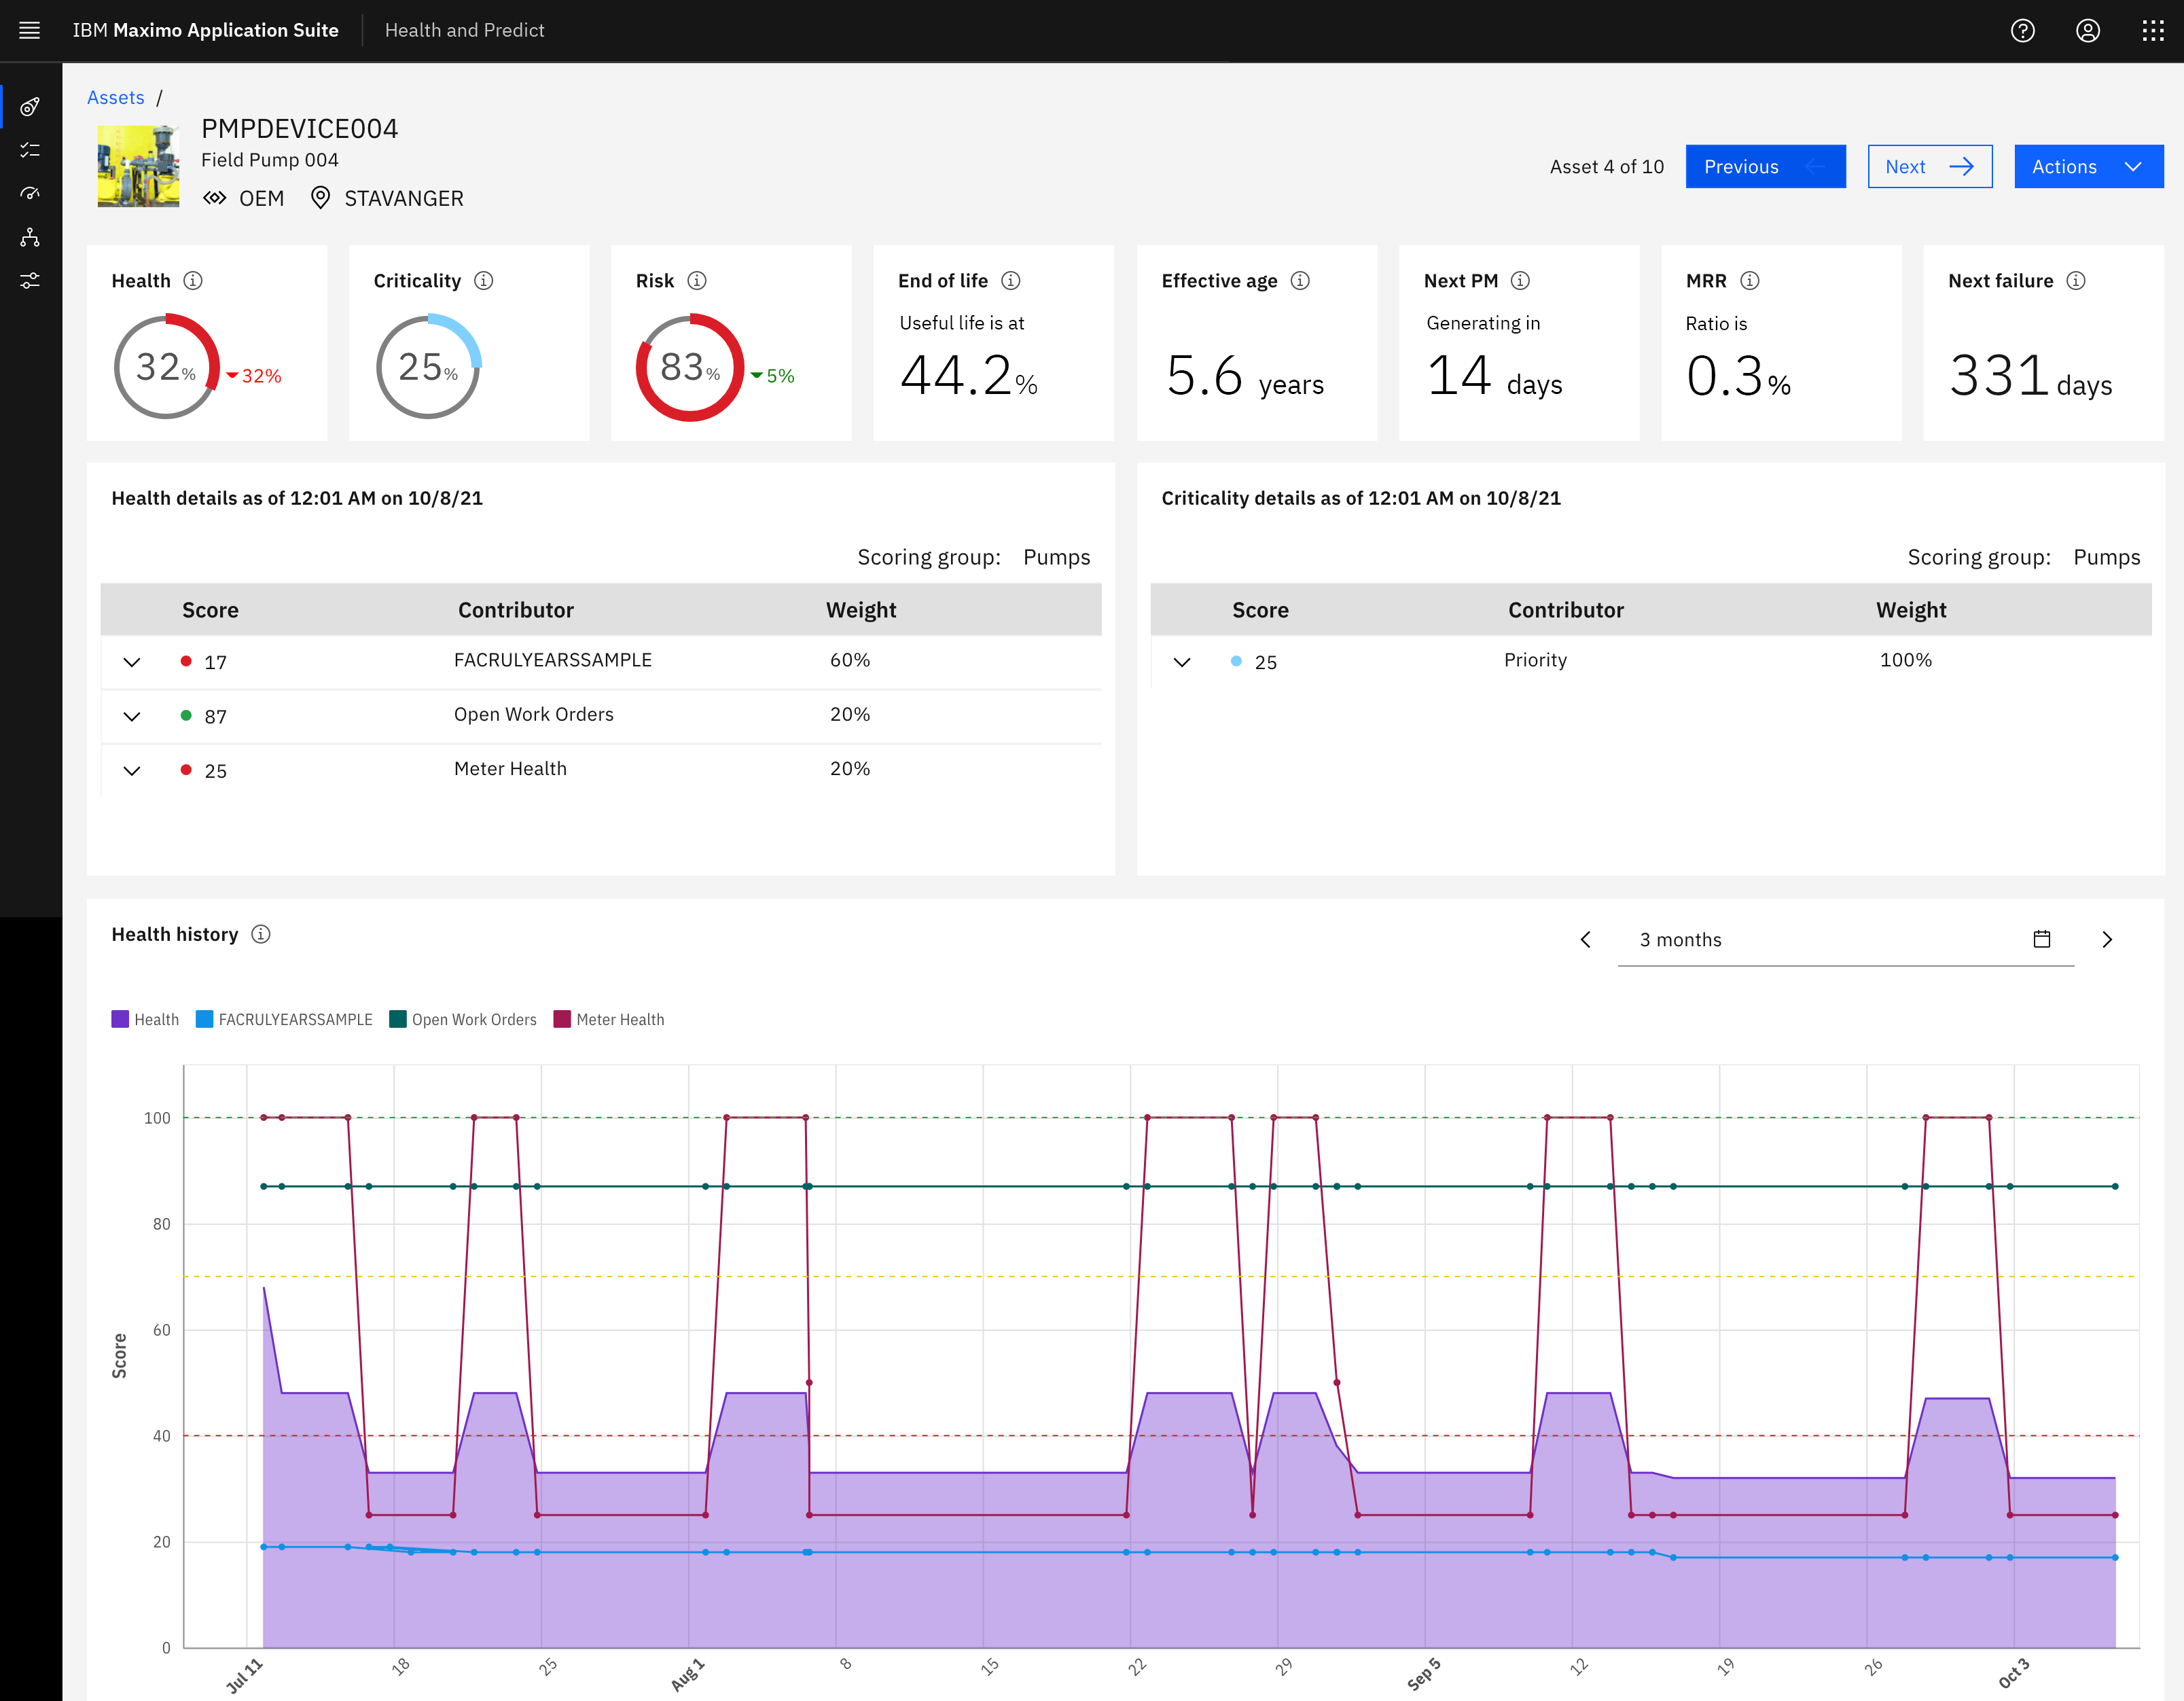Toggle the FACRULYEARSSAMPLE legend series
Screen dimensions: 2184x1701
point(284,1019)
